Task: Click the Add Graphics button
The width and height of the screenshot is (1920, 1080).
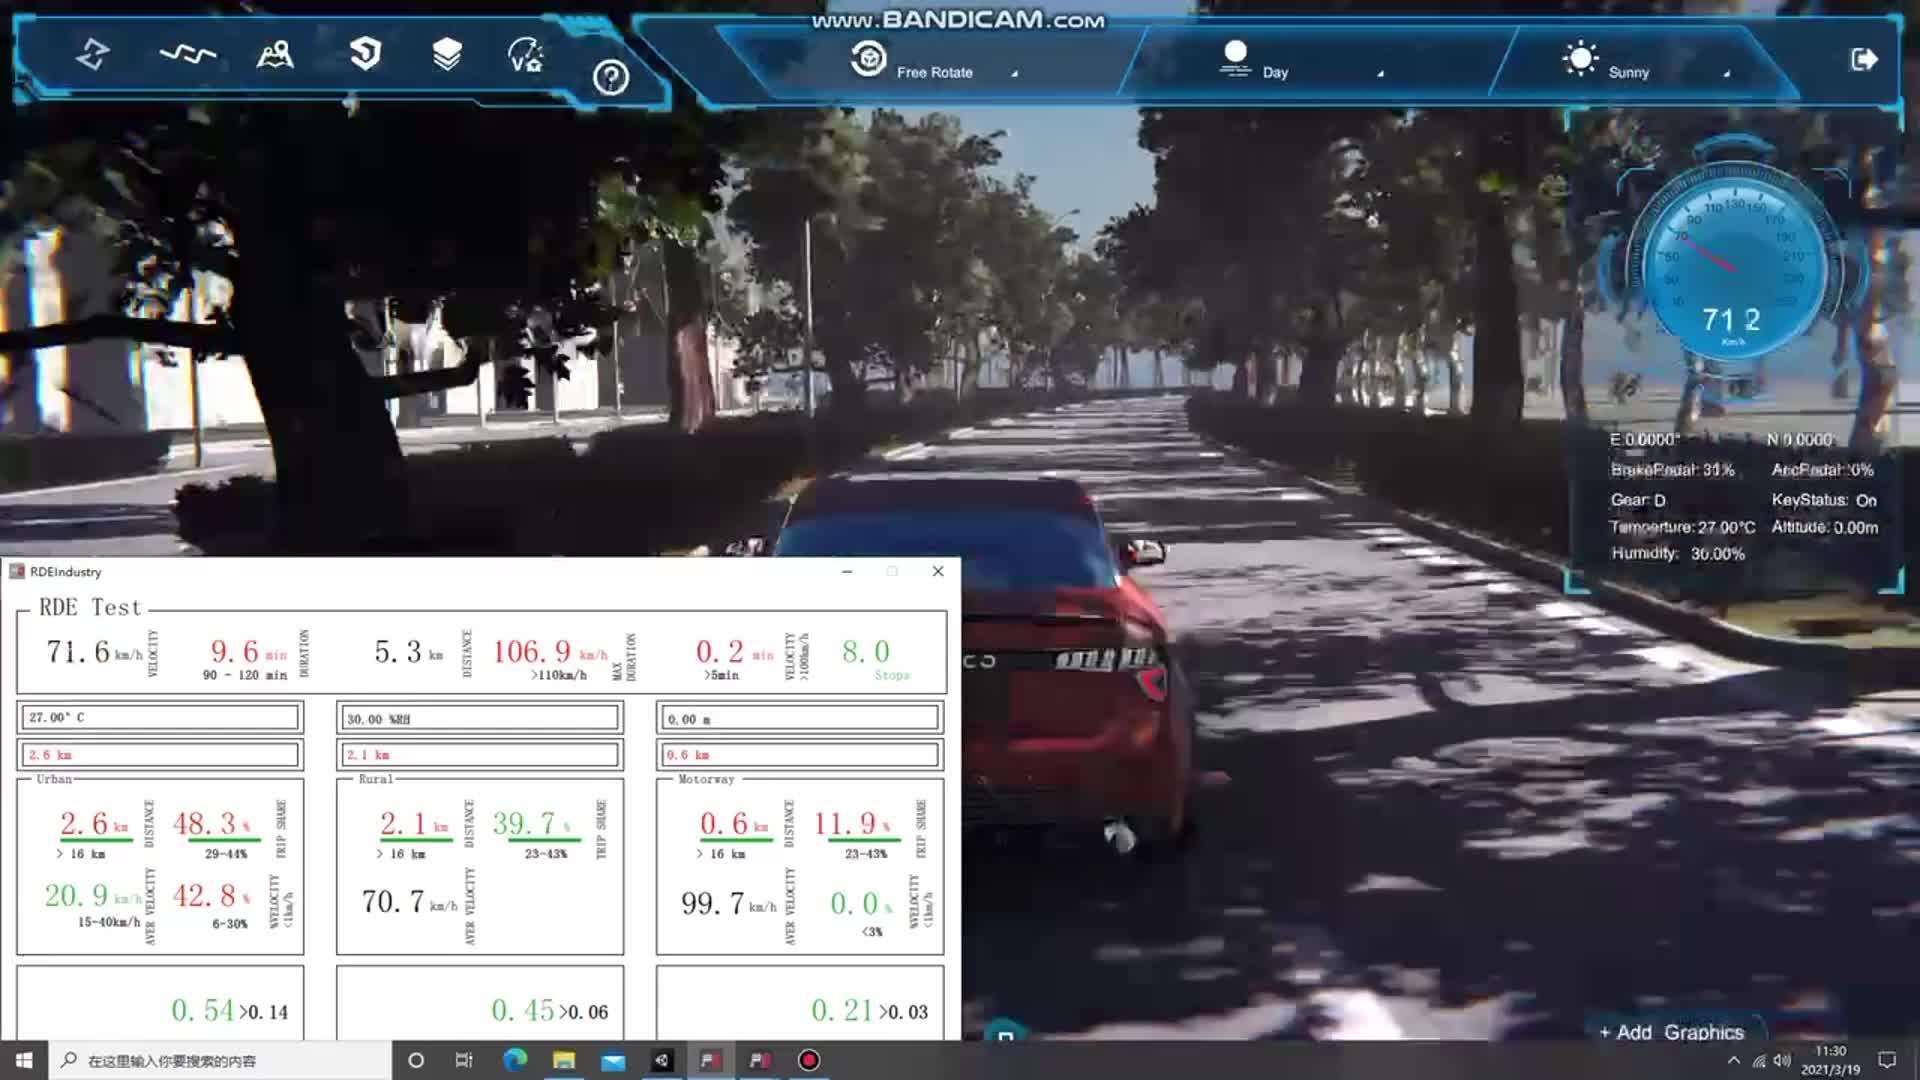Action: (x=1671, y=1032)
